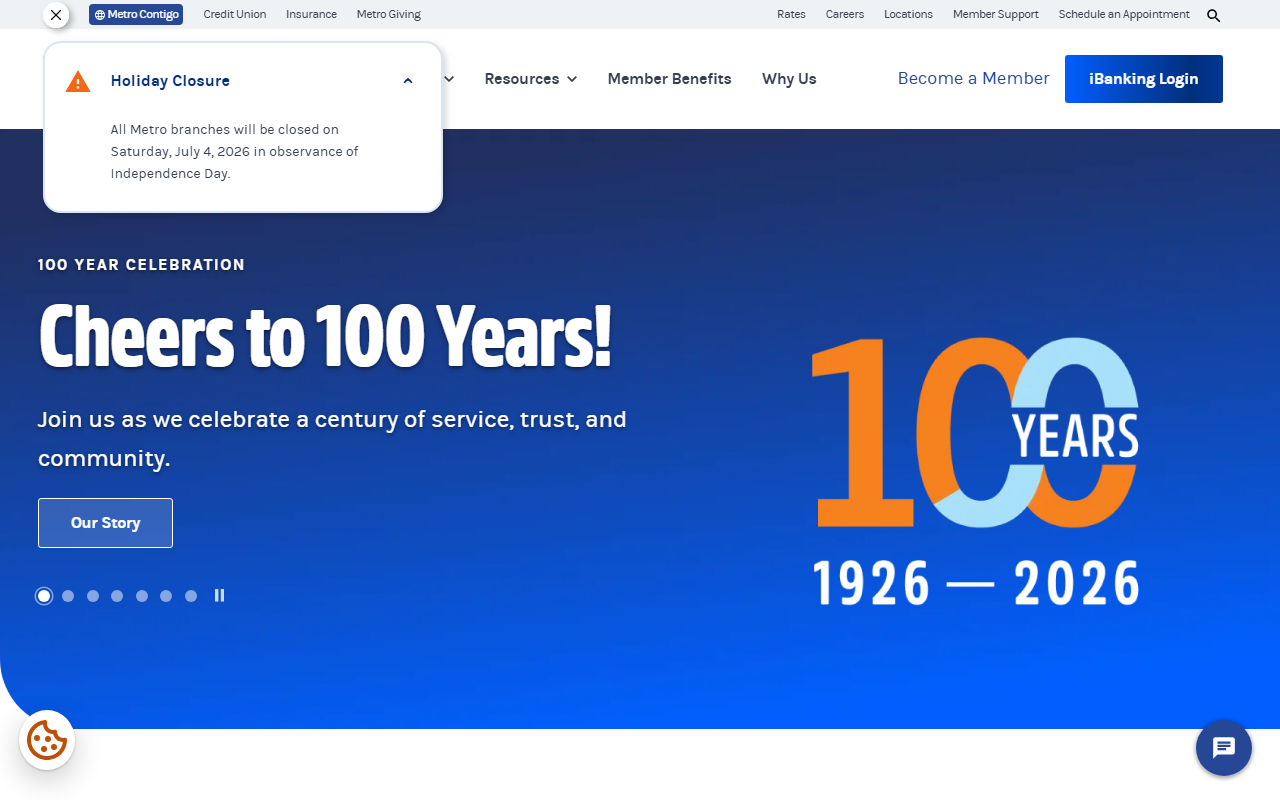This screenshot has height=800, width=1280.
Task: Go to the second carousel slide dot
Action: (x=68, y=596)
